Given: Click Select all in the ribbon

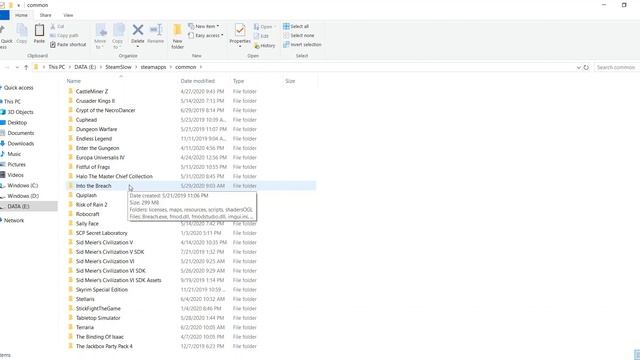Looking at the screenshot, I should tap(296, 27).
